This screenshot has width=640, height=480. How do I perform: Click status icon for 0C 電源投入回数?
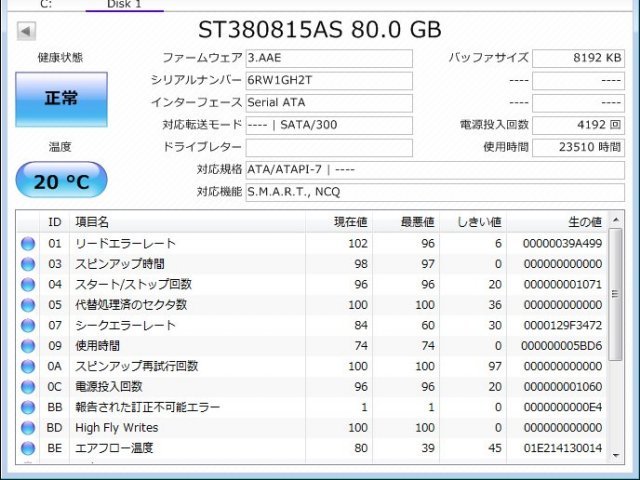pyautogui.click(x=28, y=387)
